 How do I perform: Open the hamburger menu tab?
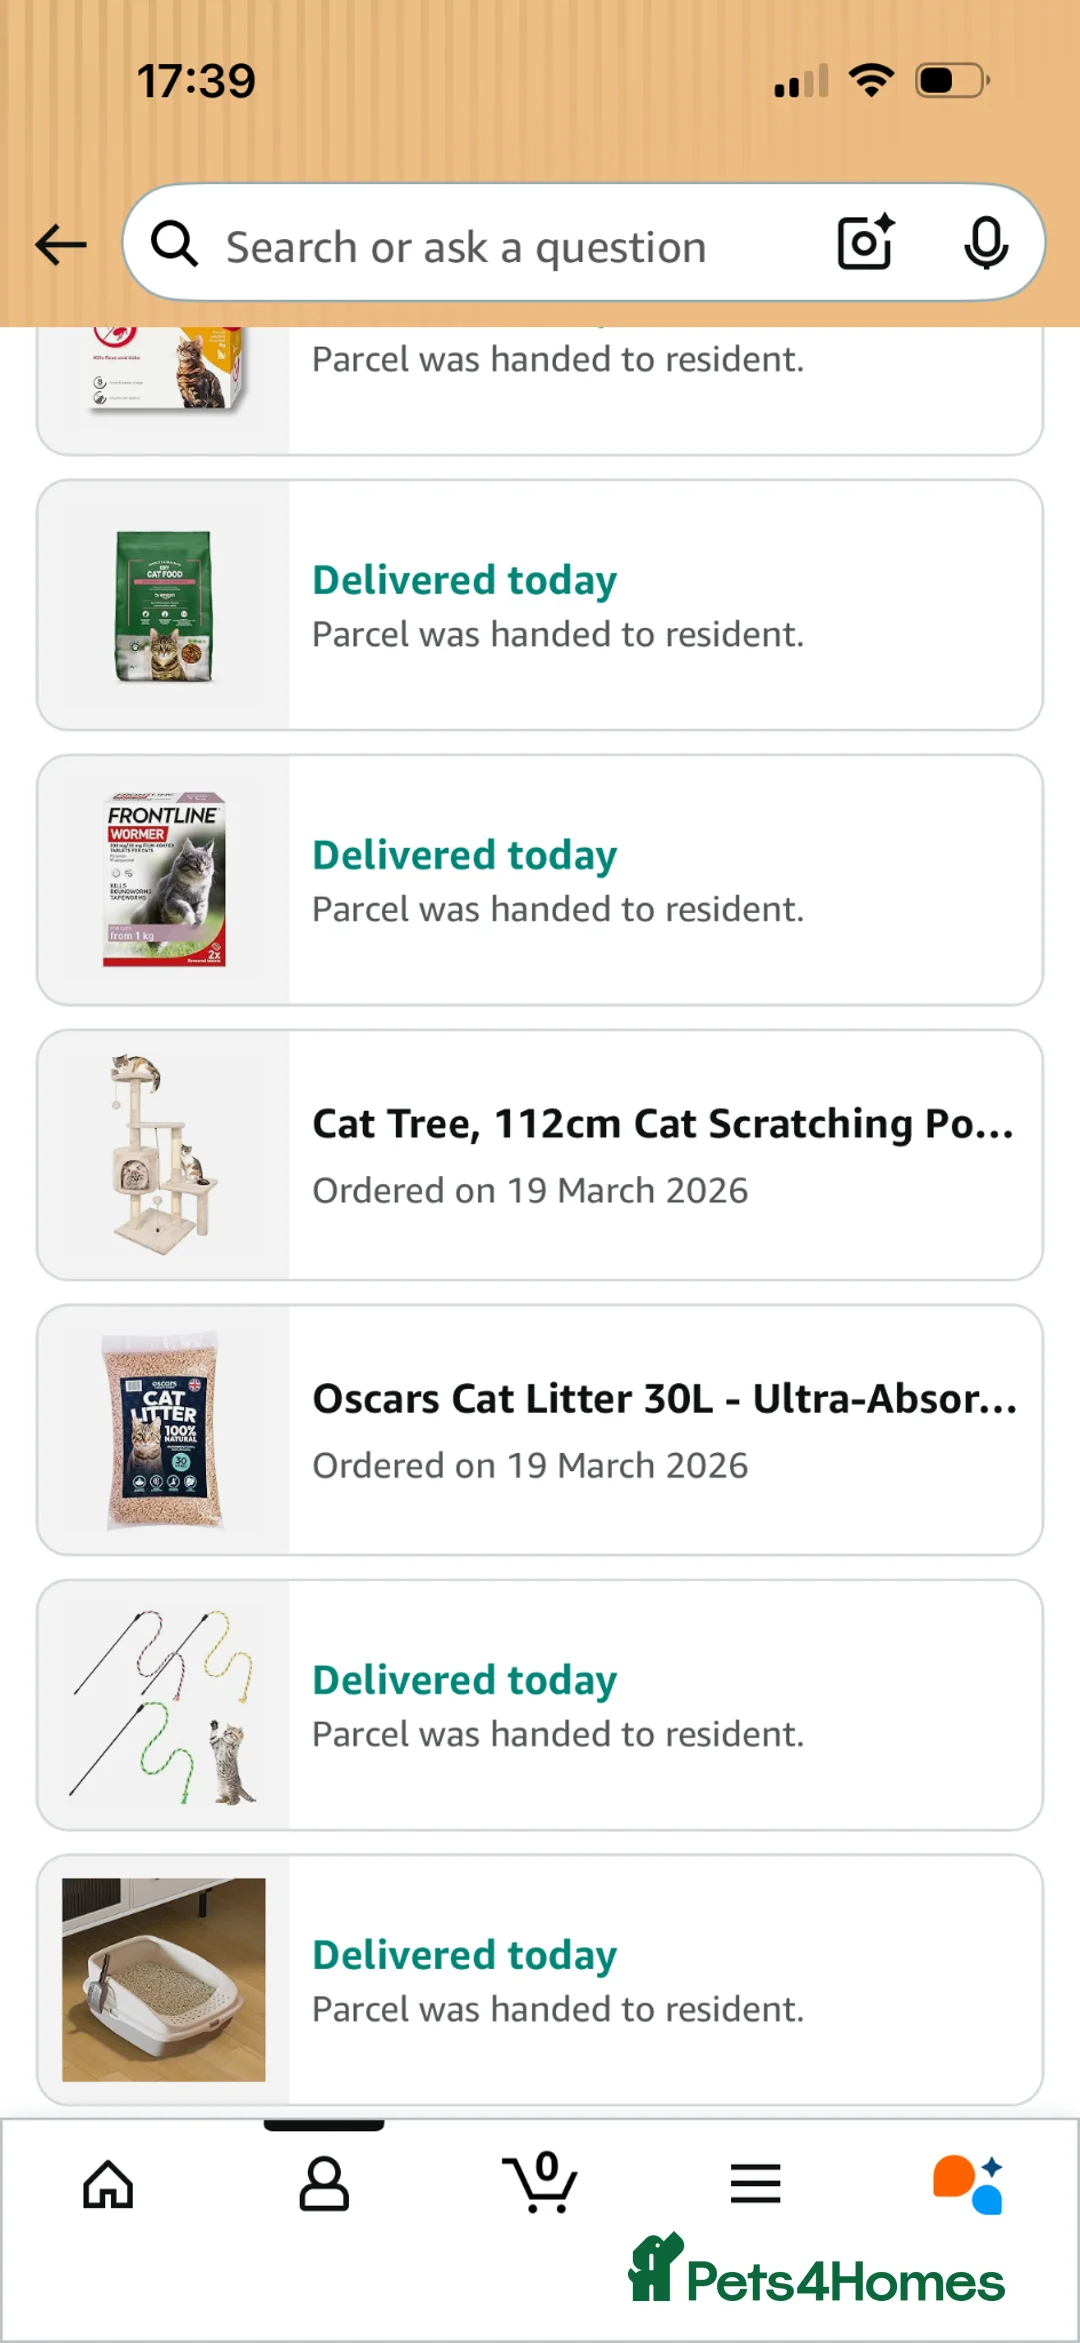pyautogui.click(x=755, y=2183)
